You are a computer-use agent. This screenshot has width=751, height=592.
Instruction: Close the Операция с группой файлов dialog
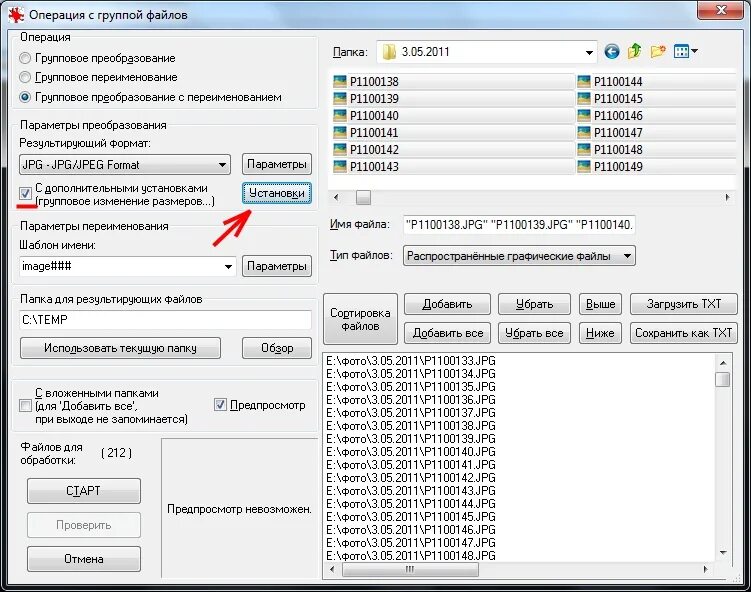pos(720,10)
